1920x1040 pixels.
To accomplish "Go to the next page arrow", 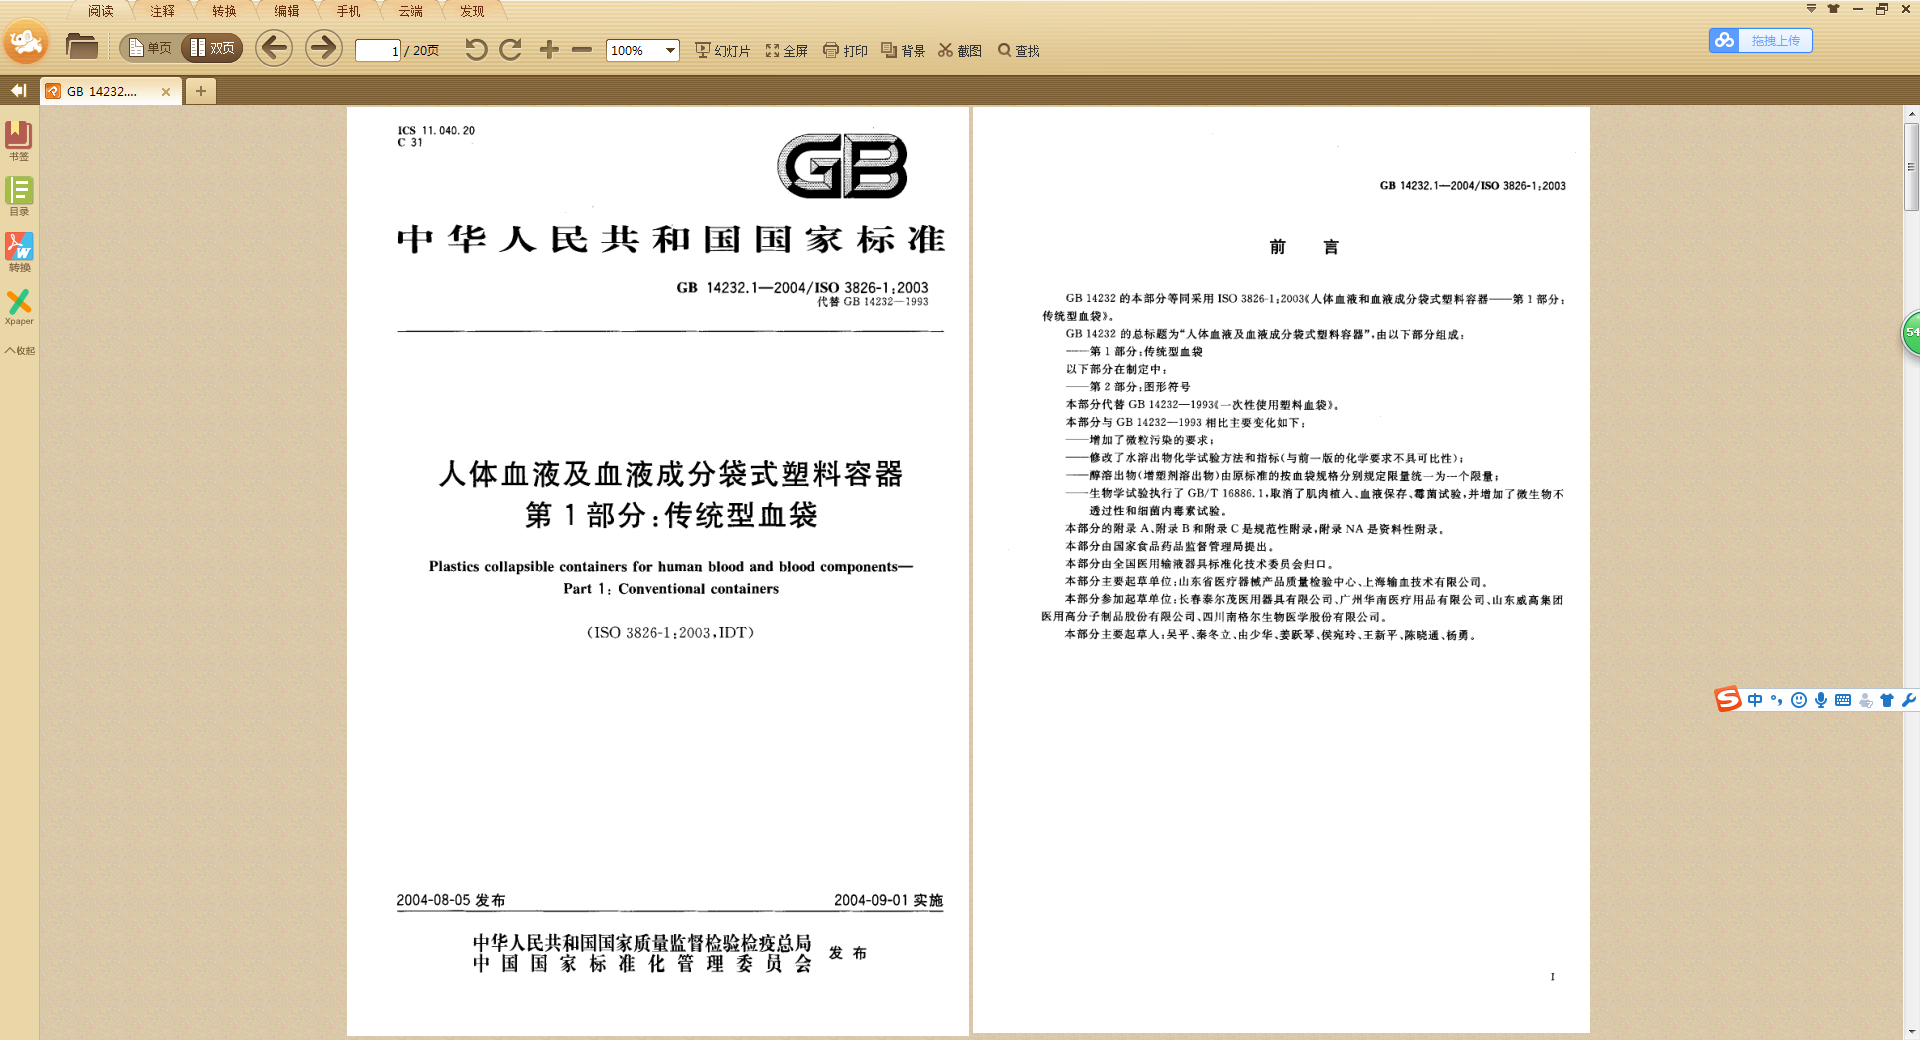I will point(323,48).
